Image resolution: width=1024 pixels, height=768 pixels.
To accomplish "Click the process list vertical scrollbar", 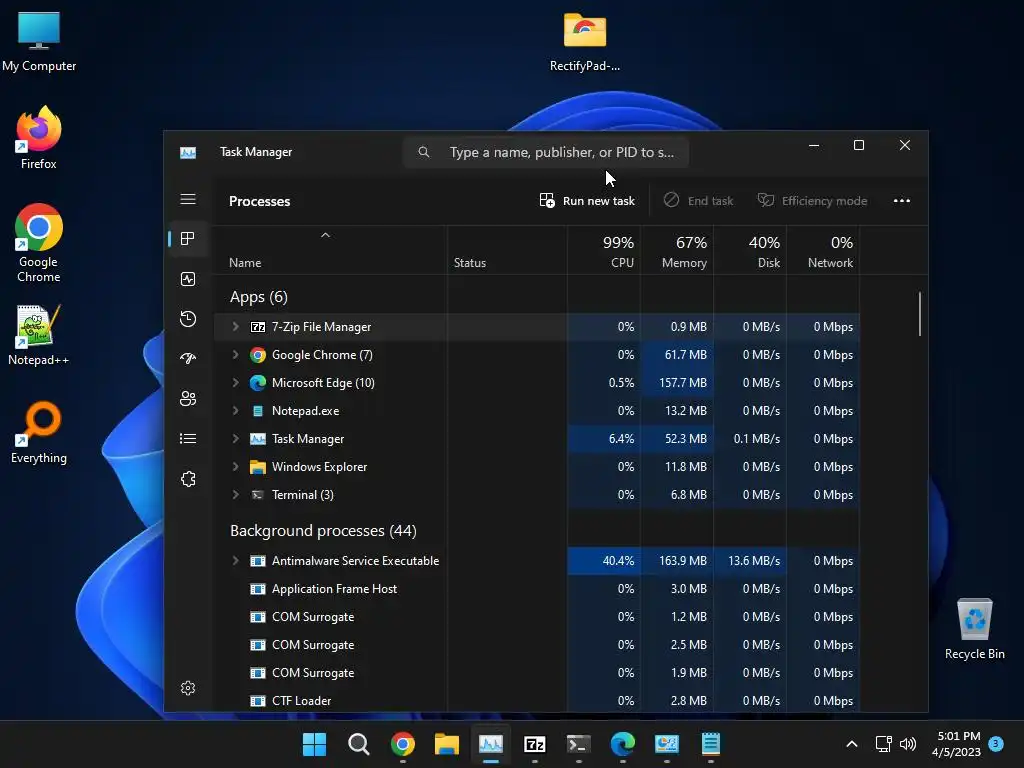I will (x=920, y=314).
